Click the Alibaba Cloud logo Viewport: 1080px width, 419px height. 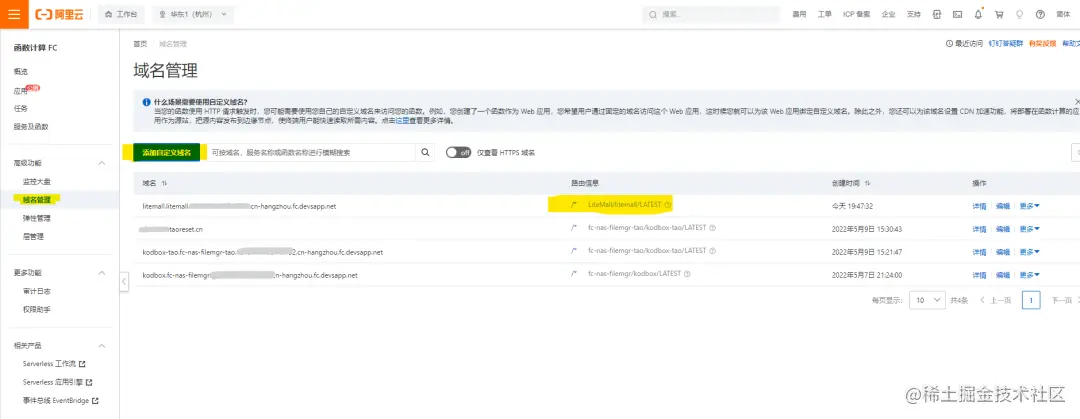coord(59,14)
